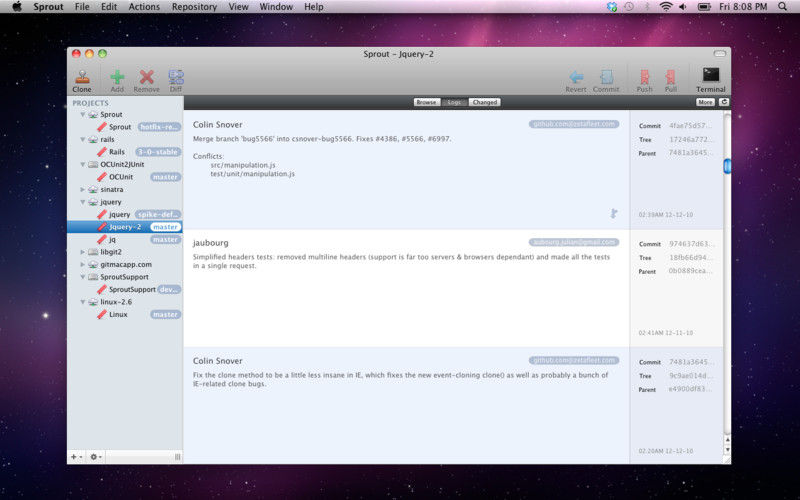Click the Push toolbar icon

click(644, 77)
